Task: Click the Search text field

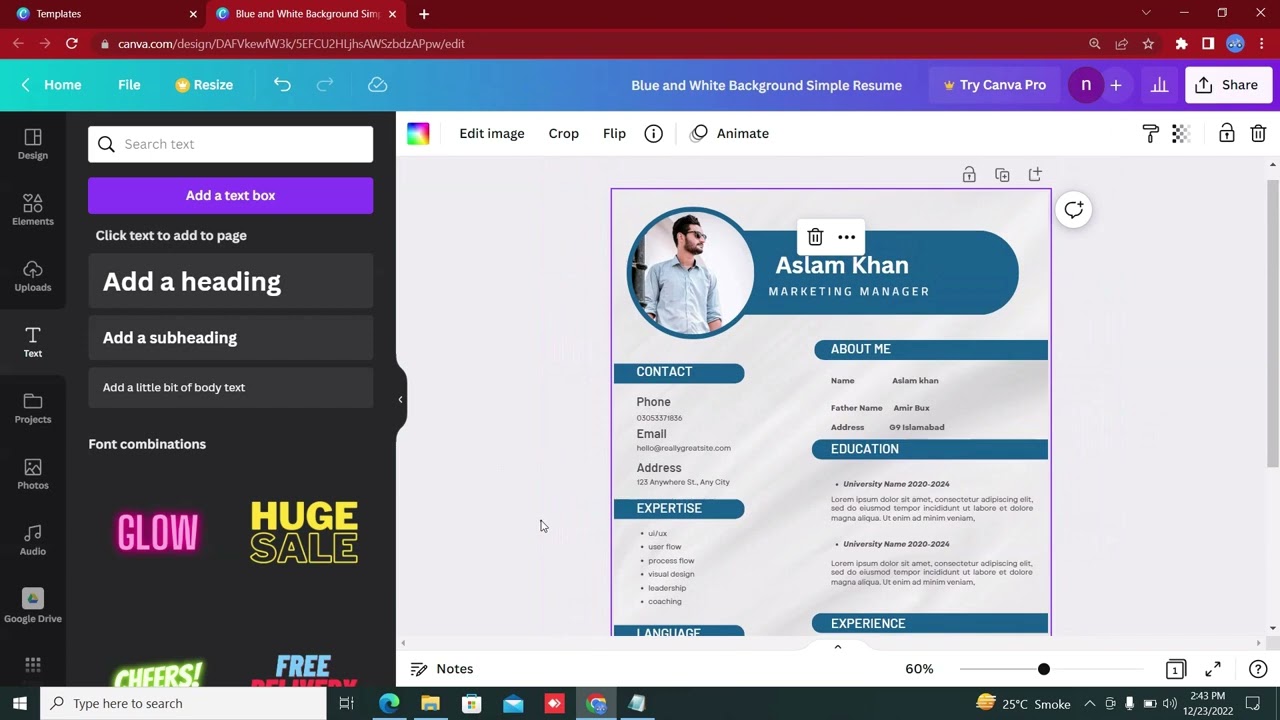Action: tap(230, 144)
